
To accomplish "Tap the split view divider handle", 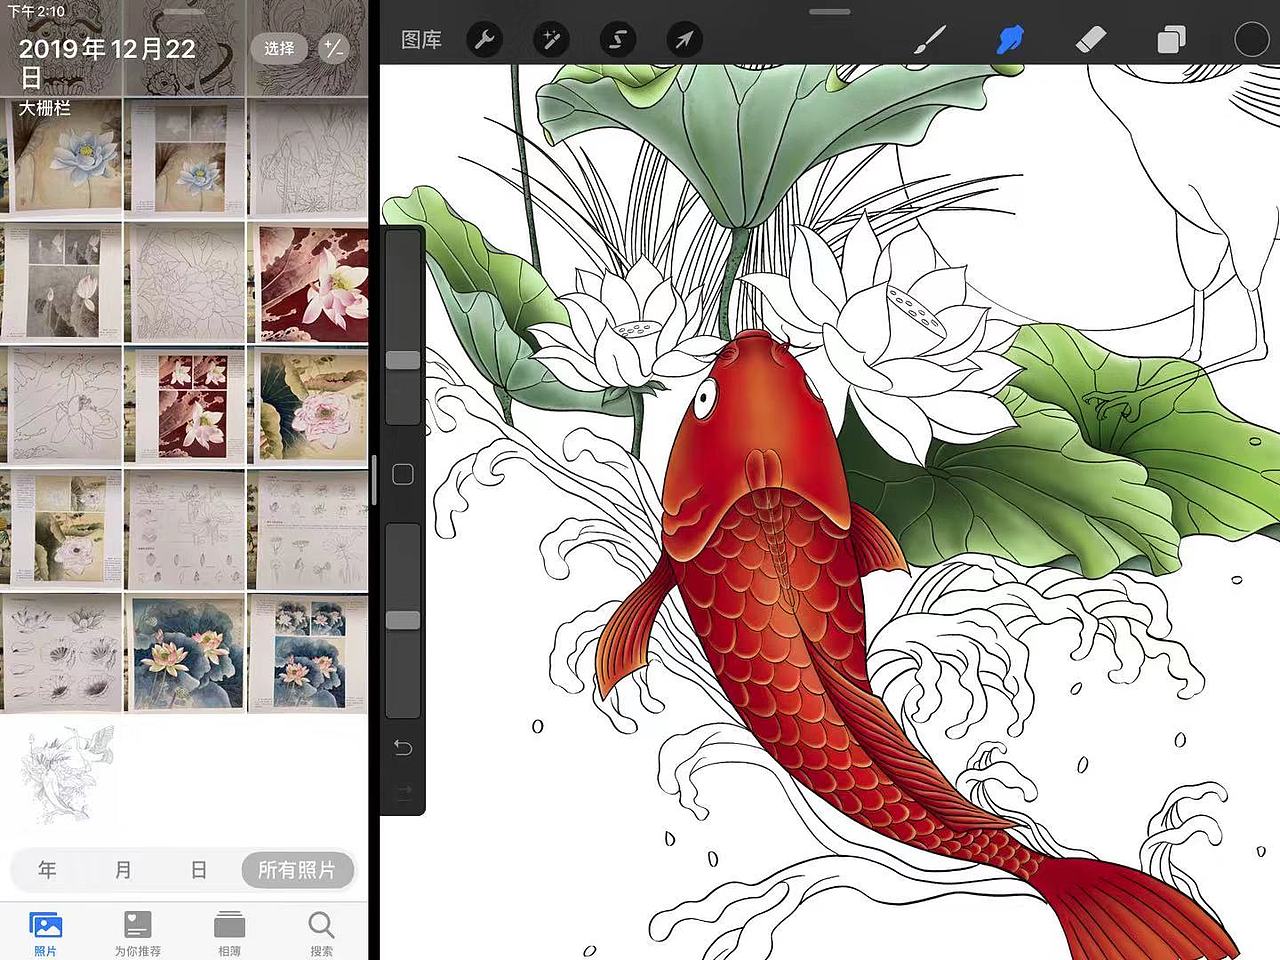I will click(374, 480).
